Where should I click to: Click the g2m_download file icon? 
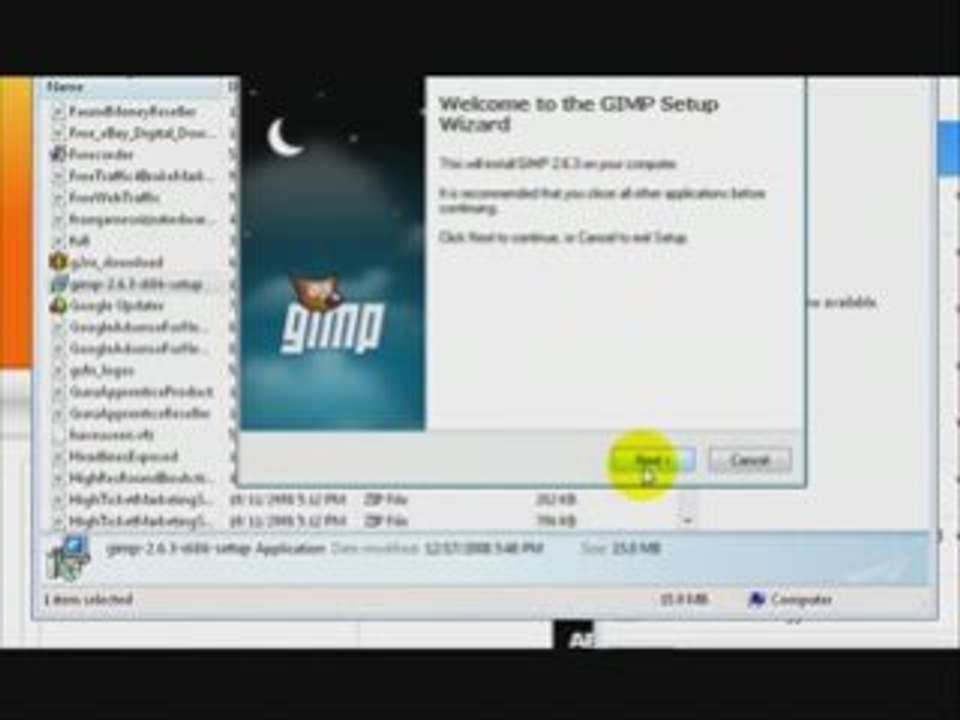[x=58, y=262]
